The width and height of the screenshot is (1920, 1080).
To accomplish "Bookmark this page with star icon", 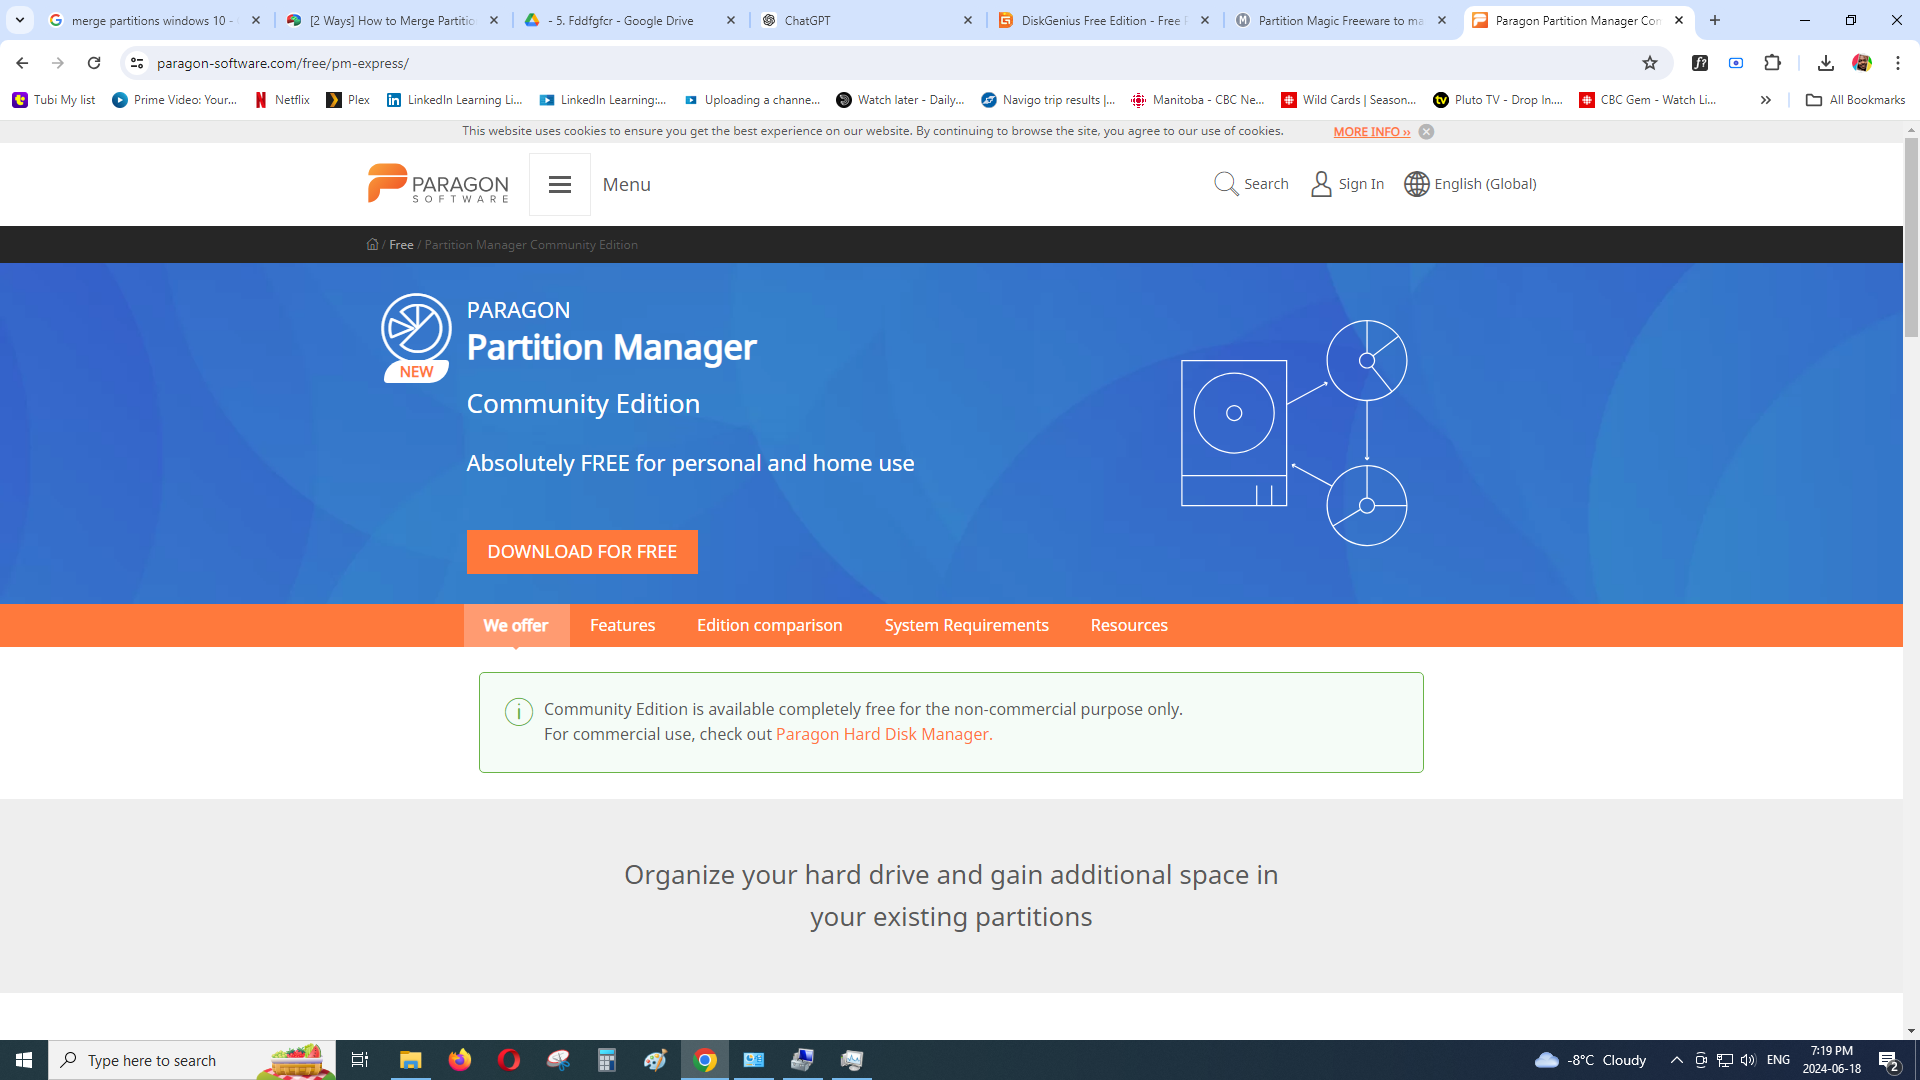I will tap(1650, 63).
